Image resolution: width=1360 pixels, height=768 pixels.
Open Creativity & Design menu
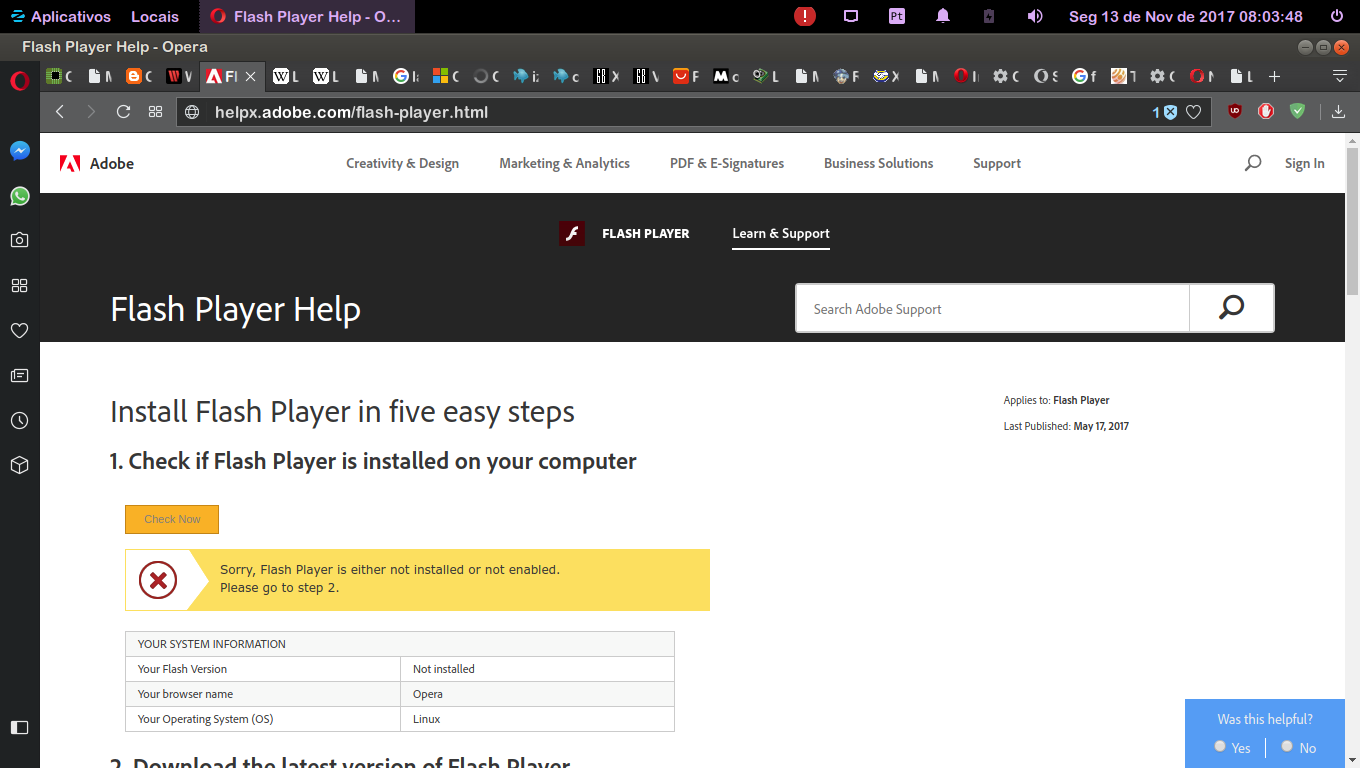pos(402,163)
